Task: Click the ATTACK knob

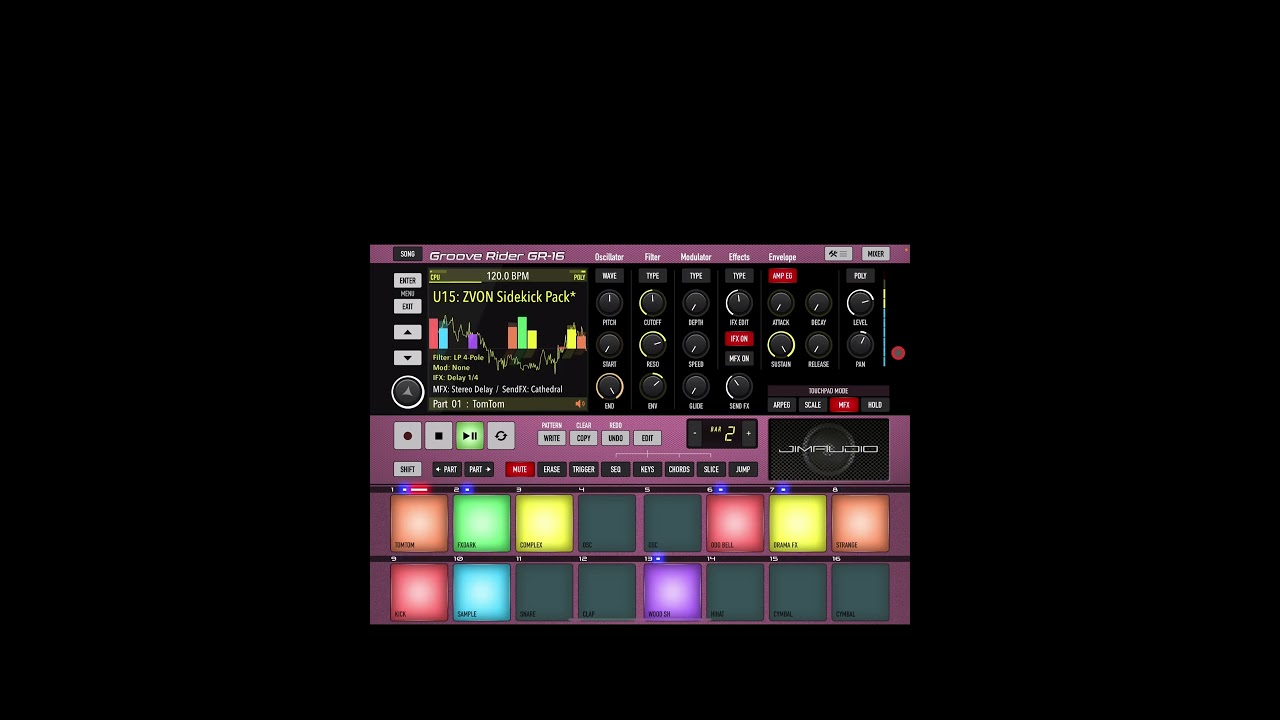Action: click(x=781, y=302)
